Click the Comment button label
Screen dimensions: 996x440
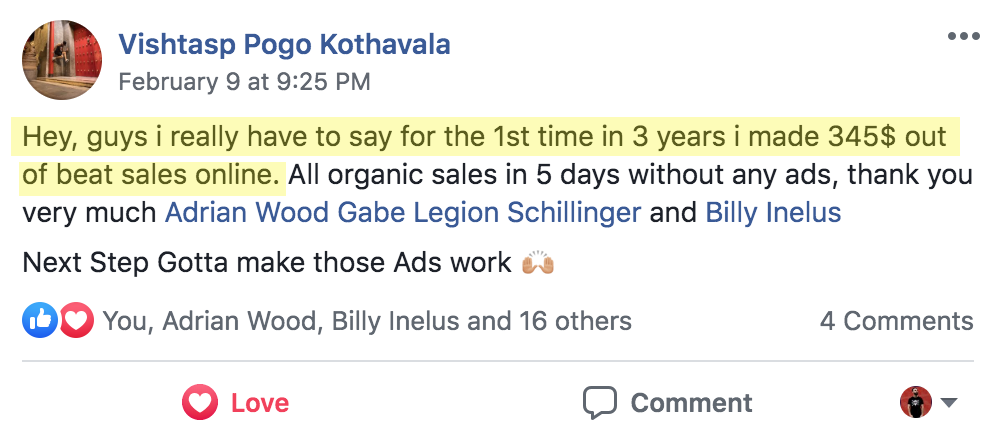[691, 403]
